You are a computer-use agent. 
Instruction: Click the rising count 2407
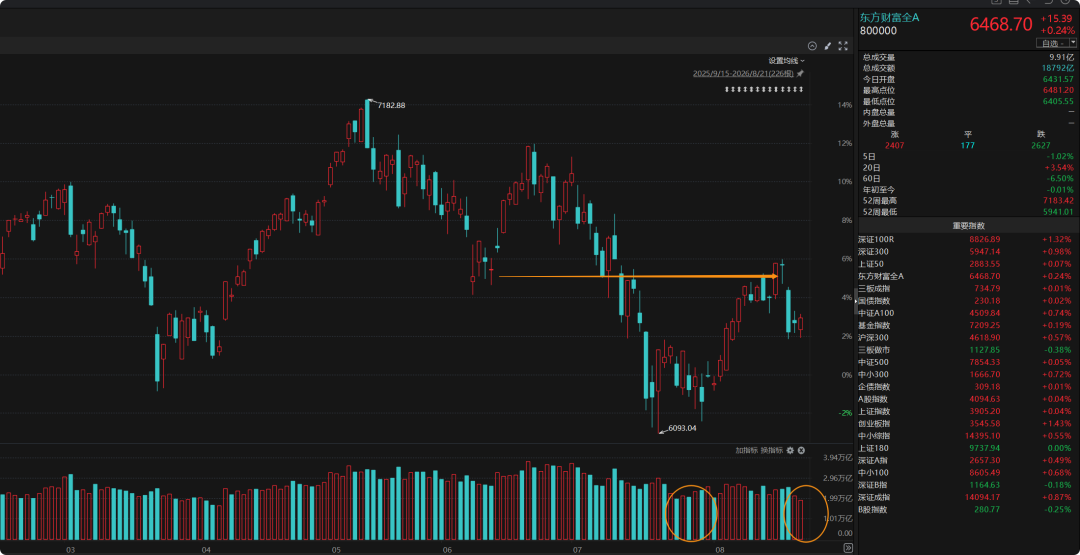click(895, 145)
